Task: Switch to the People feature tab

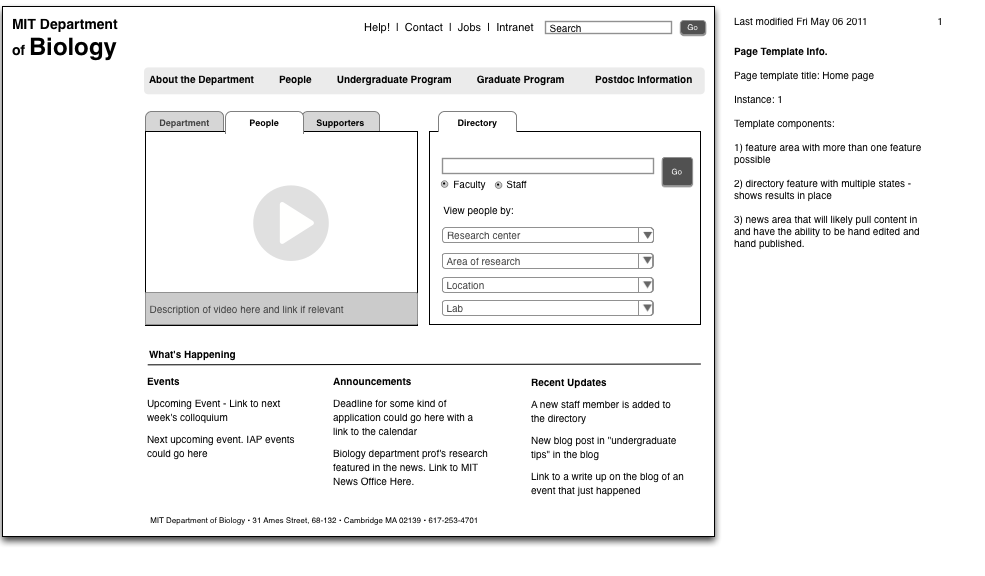Action: tap(264, 122)
